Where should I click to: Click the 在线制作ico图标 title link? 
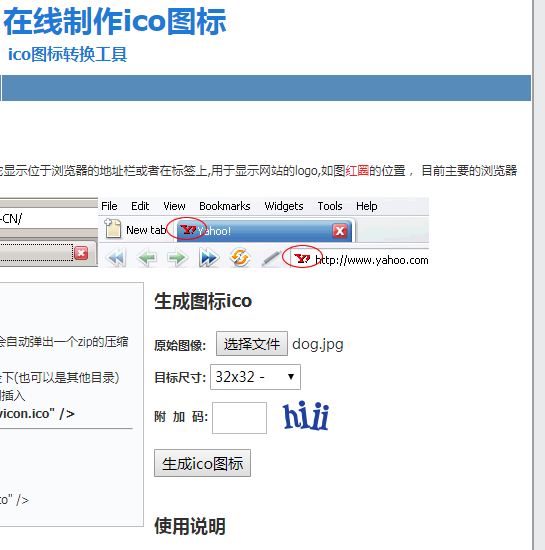tap(115, 22)
